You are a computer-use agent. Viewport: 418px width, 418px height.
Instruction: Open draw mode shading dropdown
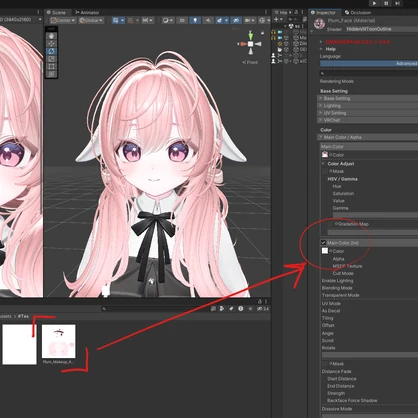tap(168, 20)
